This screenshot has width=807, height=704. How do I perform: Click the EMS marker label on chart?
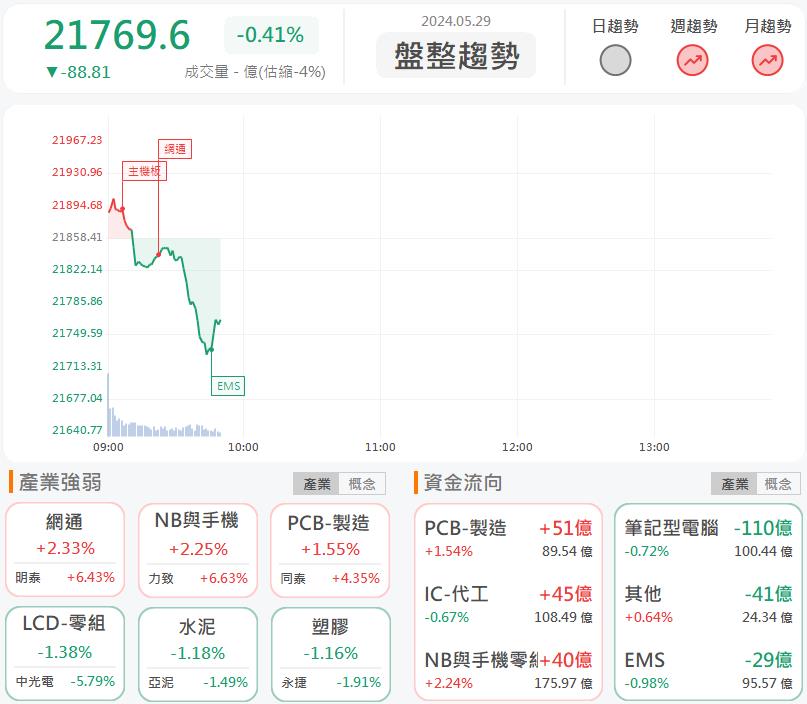click(x=228, y=386)
